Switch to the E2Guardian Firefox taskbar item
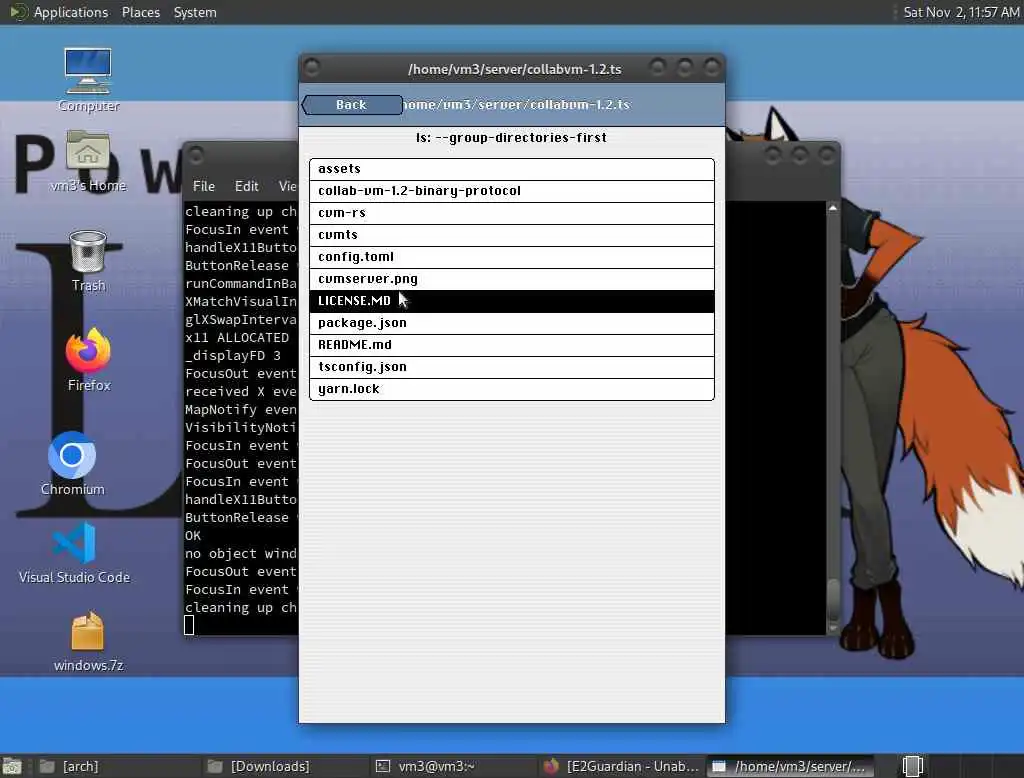Viewport: 1024px width, 778px height. click(x=621, y=766)
